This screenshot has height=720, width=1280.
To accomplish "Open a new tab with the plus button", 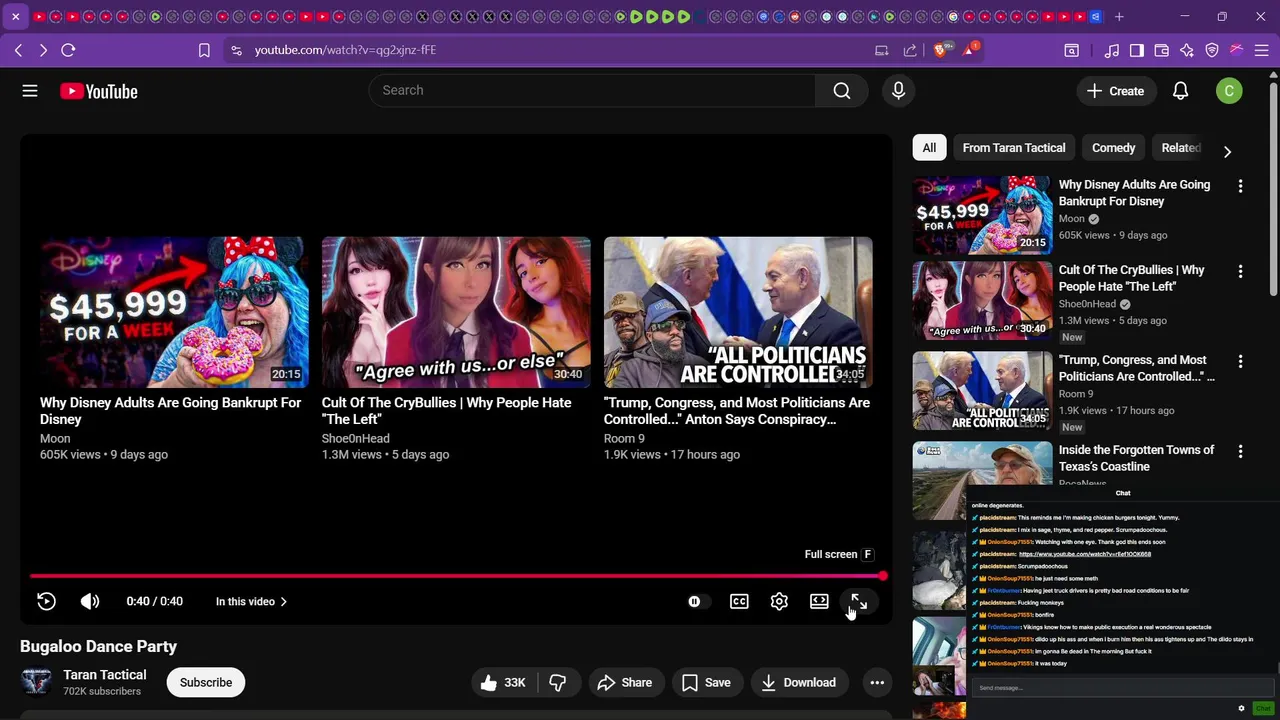I will click(1119, 16).
